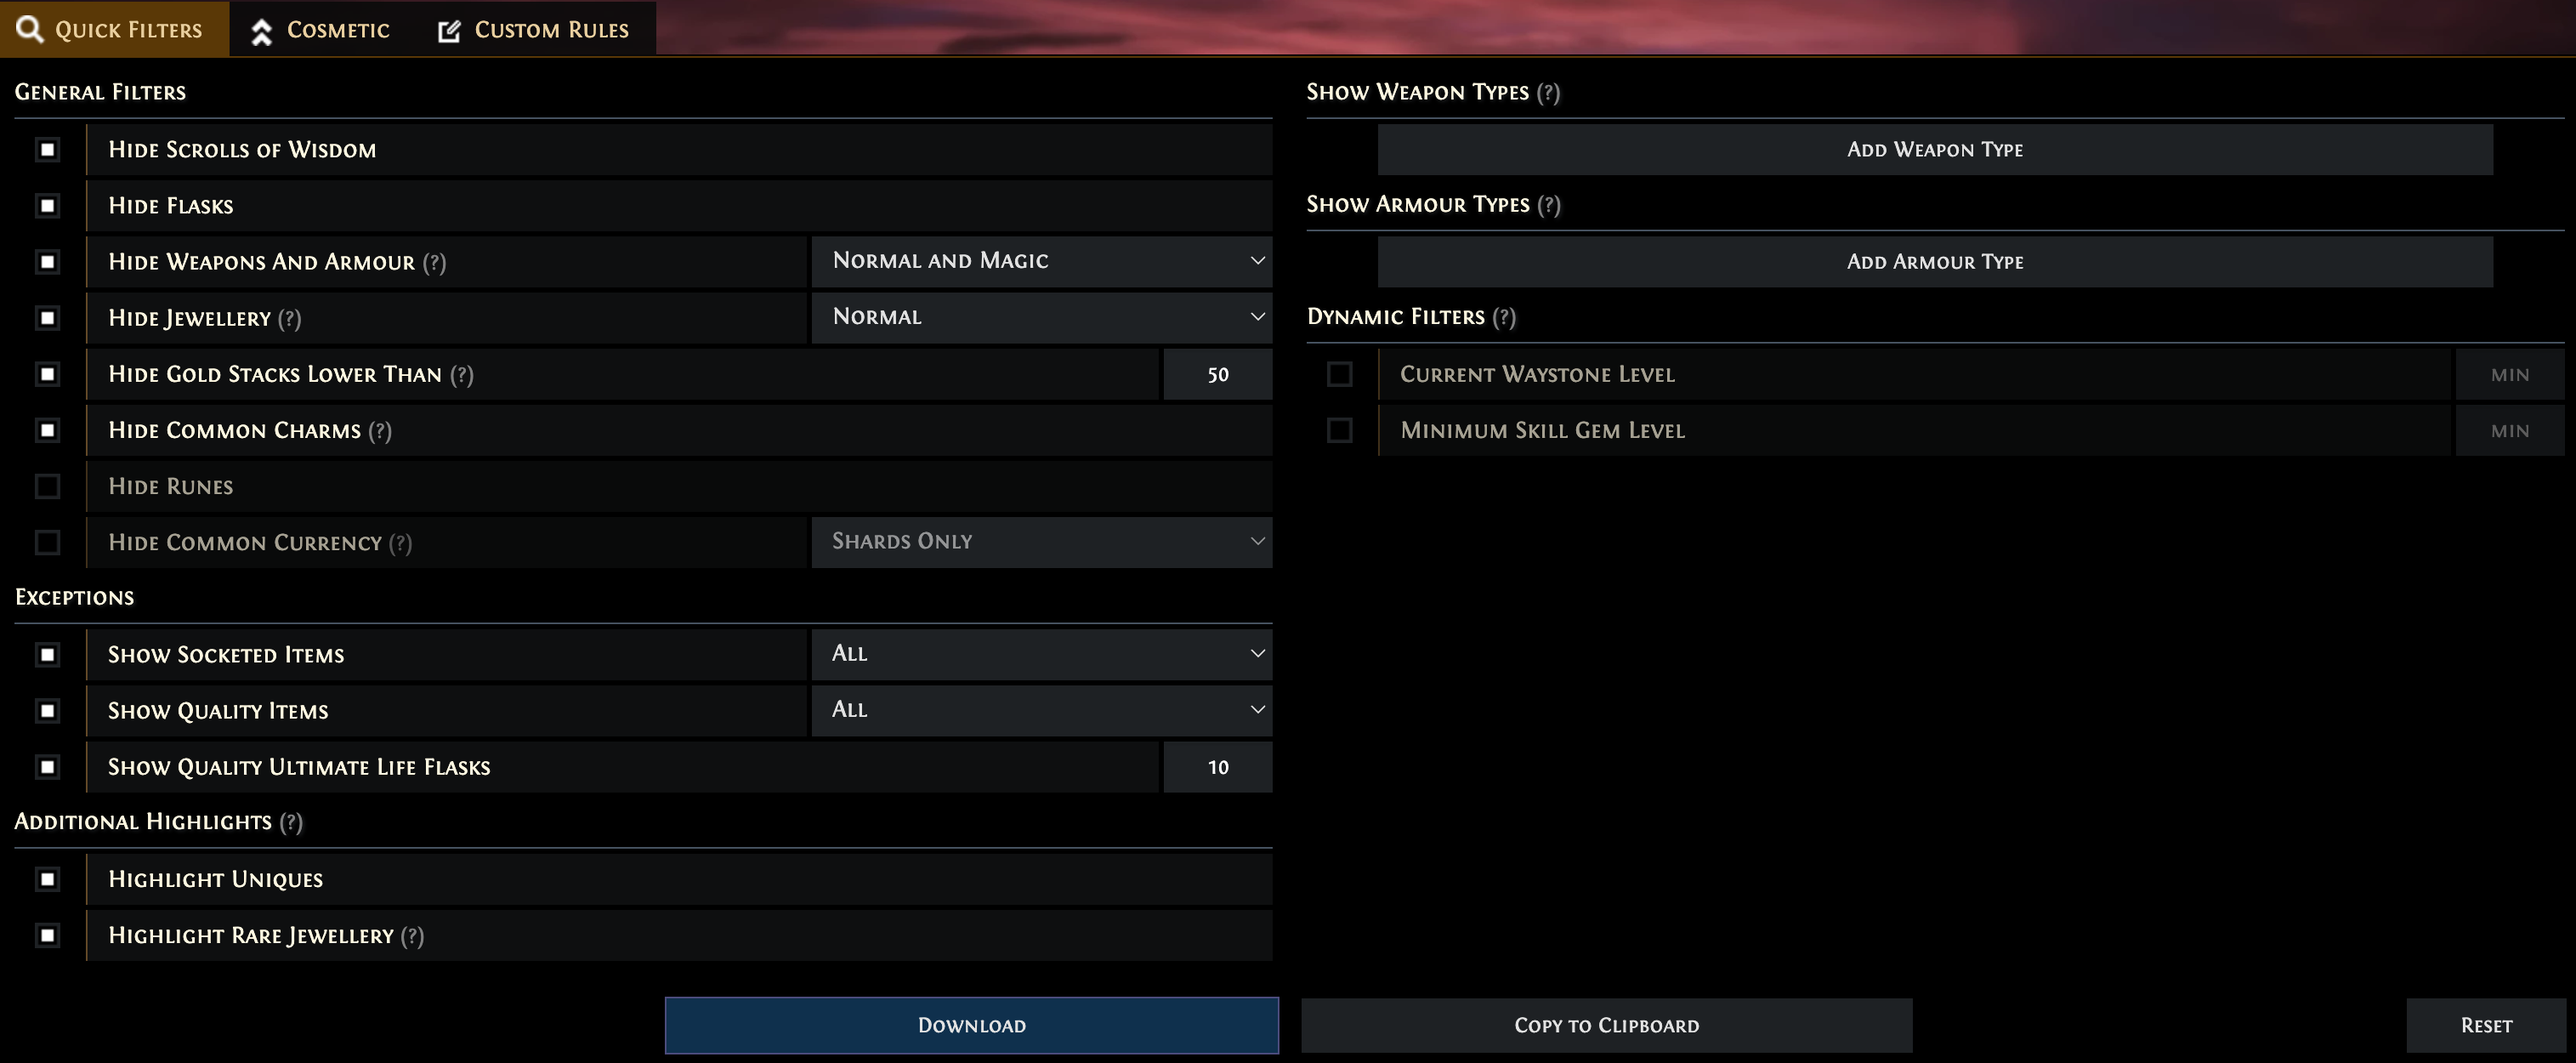Click the Quick Filters magnifier icon
Screen dimensions: 2576x1063
[x=30, y=29]
